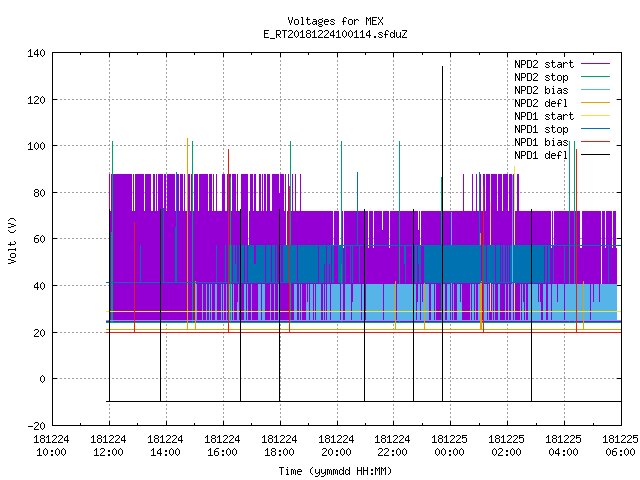640x480 pixels.
Task: Click the 181224 12:00 time tick label
Action: tap(108, 446)
